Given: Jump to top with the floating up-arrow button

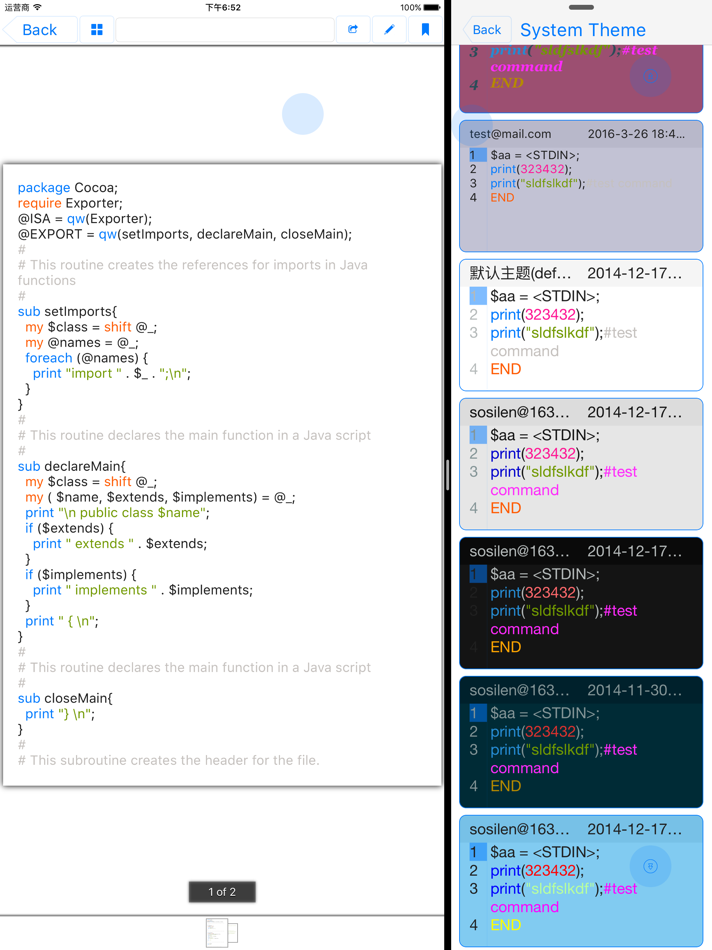Looking at the screenshot, I should click(x=650, y=76).
